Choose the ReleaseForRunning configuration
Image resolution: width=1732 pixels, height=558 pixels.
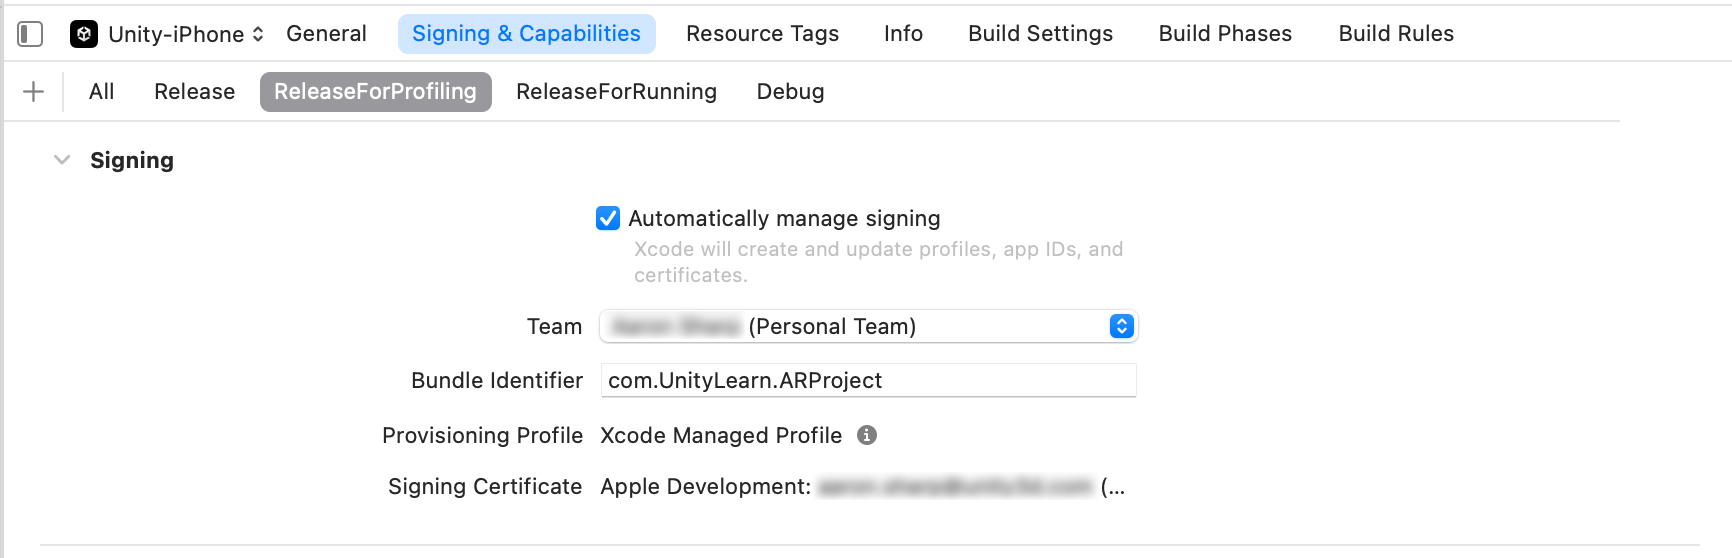(616, 92)
